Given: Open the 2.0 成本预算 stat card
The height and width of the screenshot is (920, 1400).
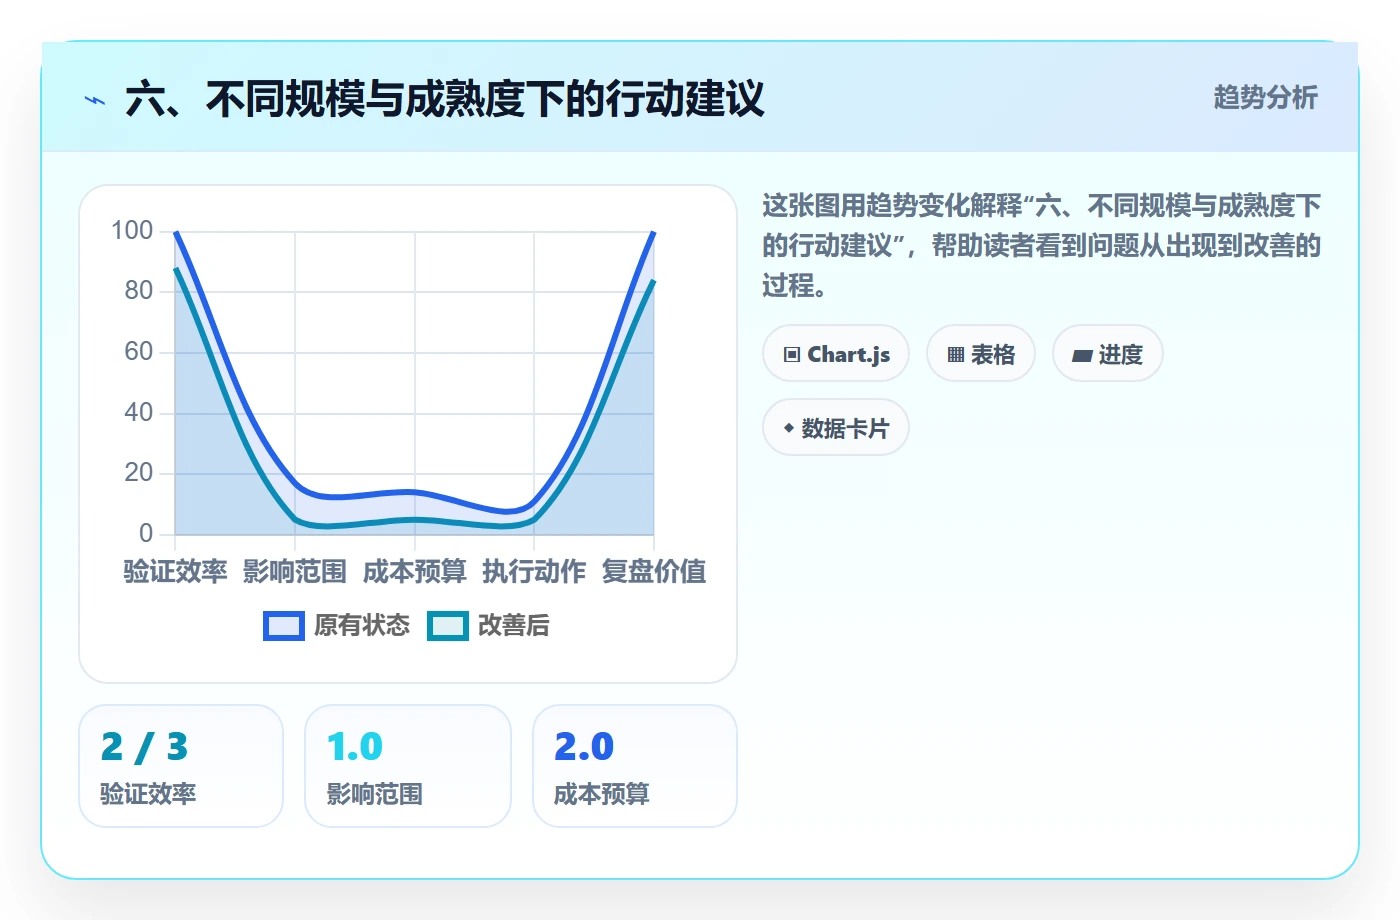Looking at the screenshot, I should coord(635,766).
